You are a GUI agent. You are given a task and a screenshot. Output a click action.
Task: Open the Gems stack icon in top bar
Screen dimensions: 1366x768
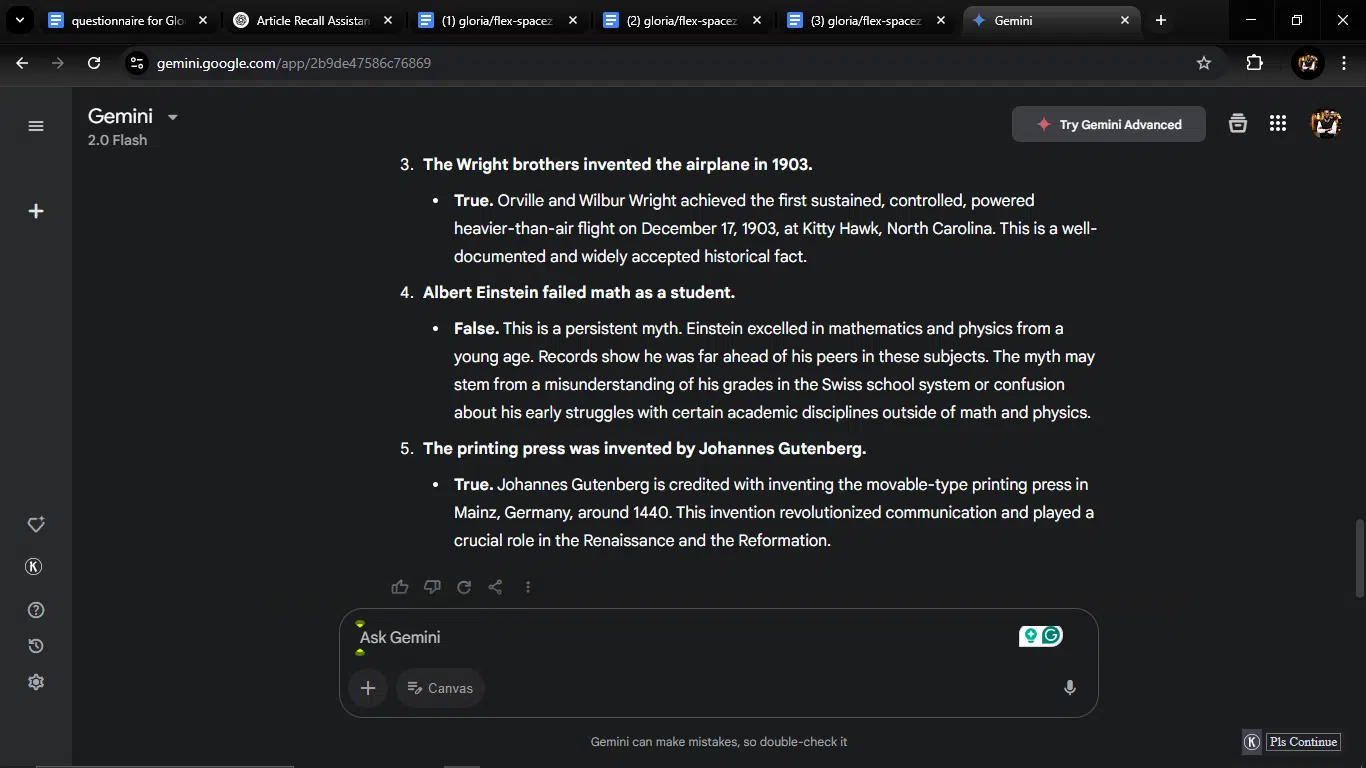coord(1238,124)
